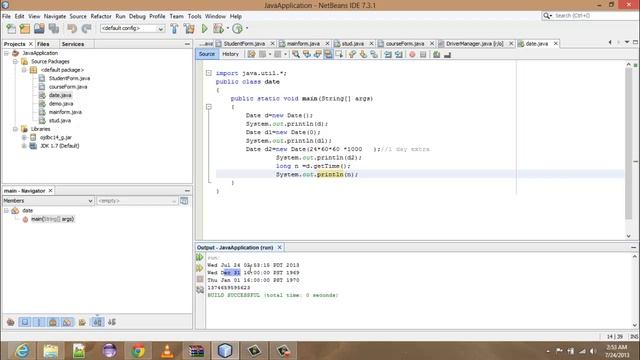Clean and build with hammer-broom icon

tap(189, 29)
